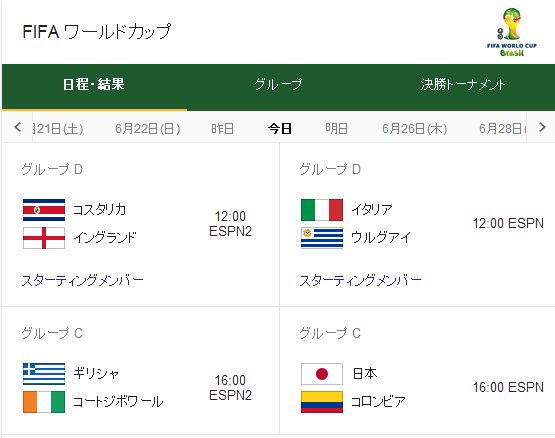This screenshot has width=555, height=438.
Task: Choose 6月26日(木) in the date strip
Action: pos(414,128)
